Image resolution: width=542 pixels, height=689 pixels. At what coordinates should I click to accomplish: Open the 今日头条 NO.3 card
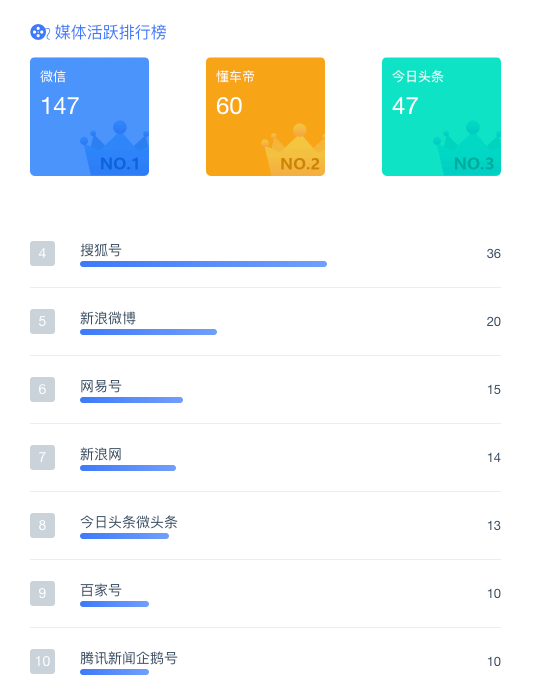[441, 116]
